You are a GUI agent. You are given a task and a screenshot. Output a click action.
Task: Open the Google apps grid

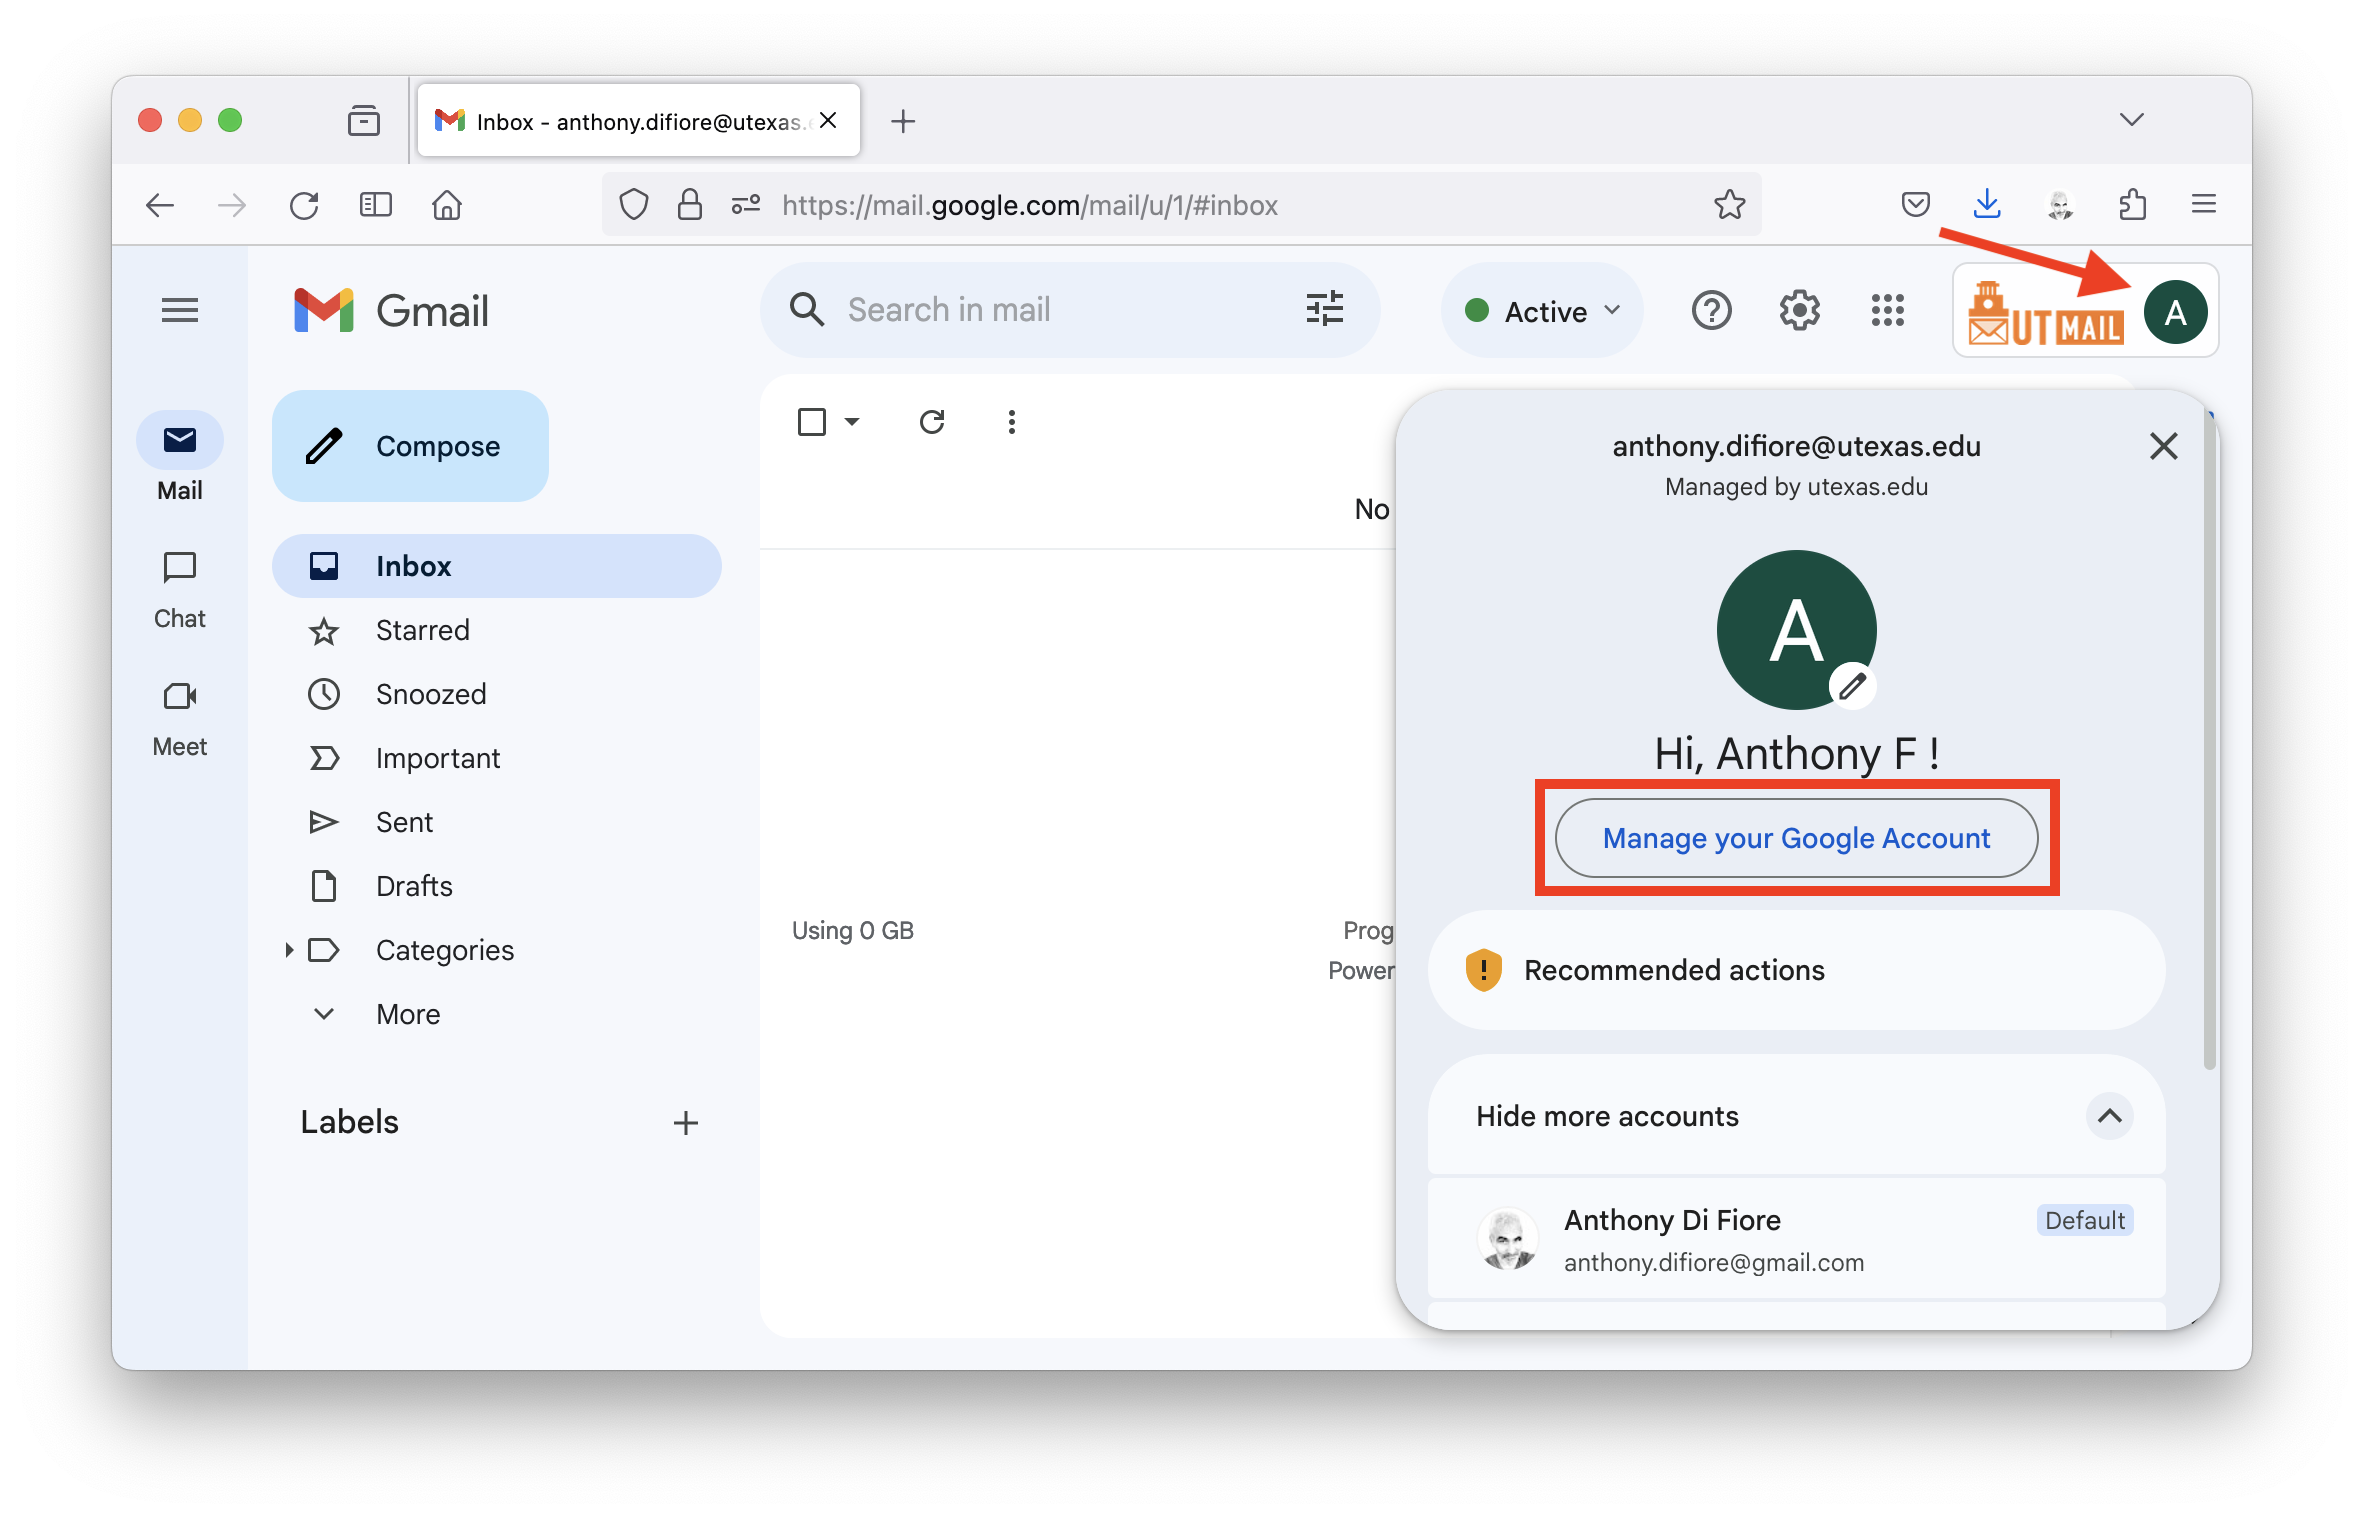1887,311
